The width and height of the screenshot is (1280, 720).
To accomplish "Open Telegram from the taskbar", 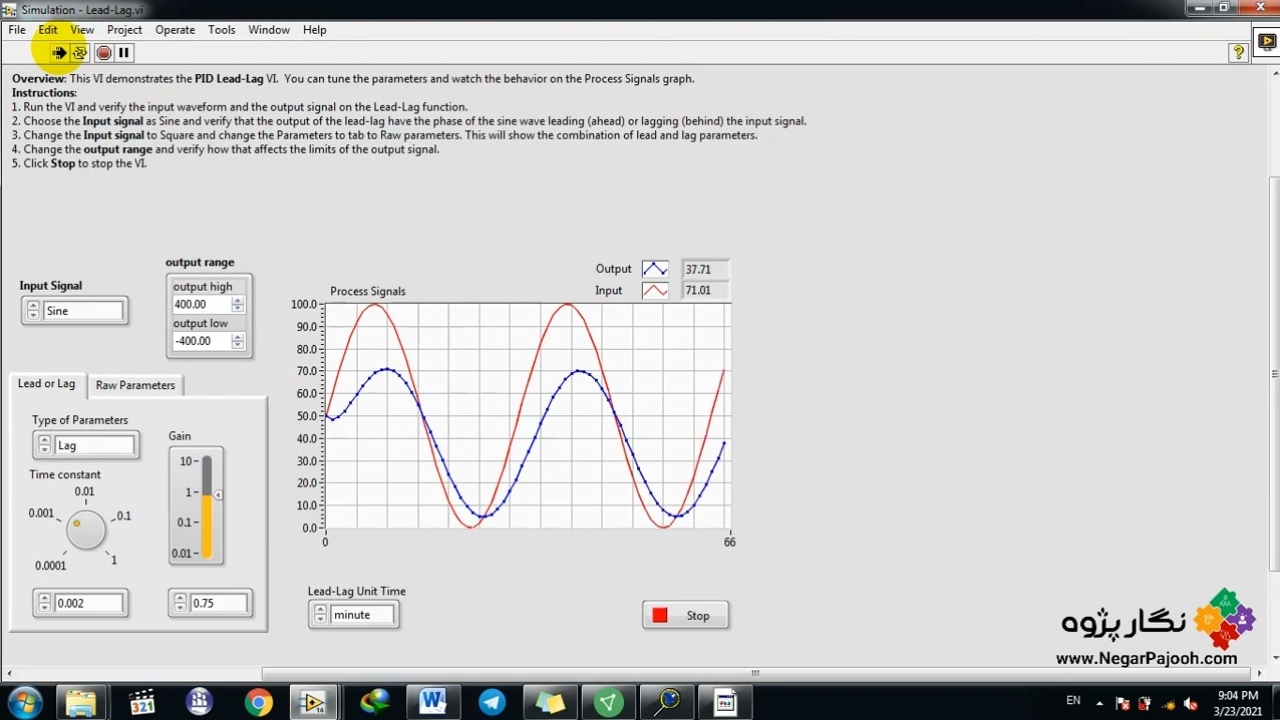I will point(492,702).
